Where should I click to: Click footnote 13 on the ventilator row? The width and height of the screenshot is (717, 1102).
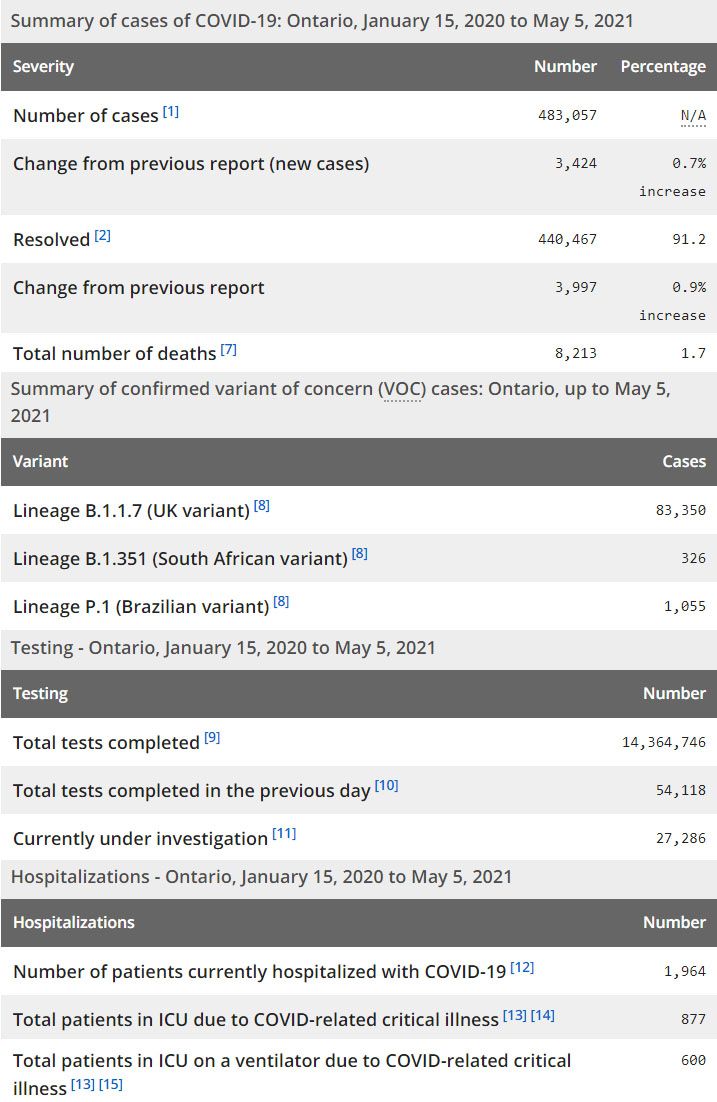tap(83, 1084)
